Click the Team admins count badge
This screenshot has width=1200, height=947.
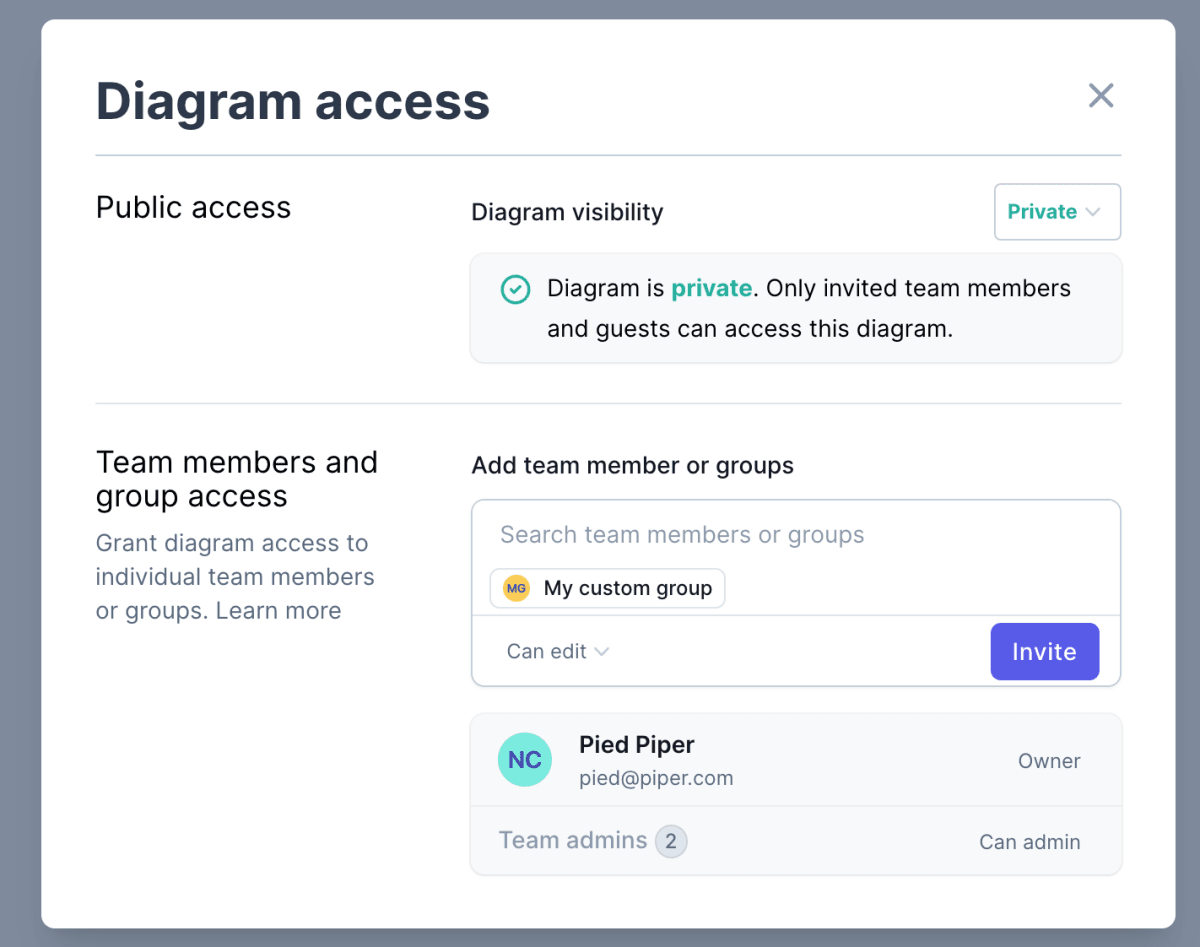click(671, 842)
